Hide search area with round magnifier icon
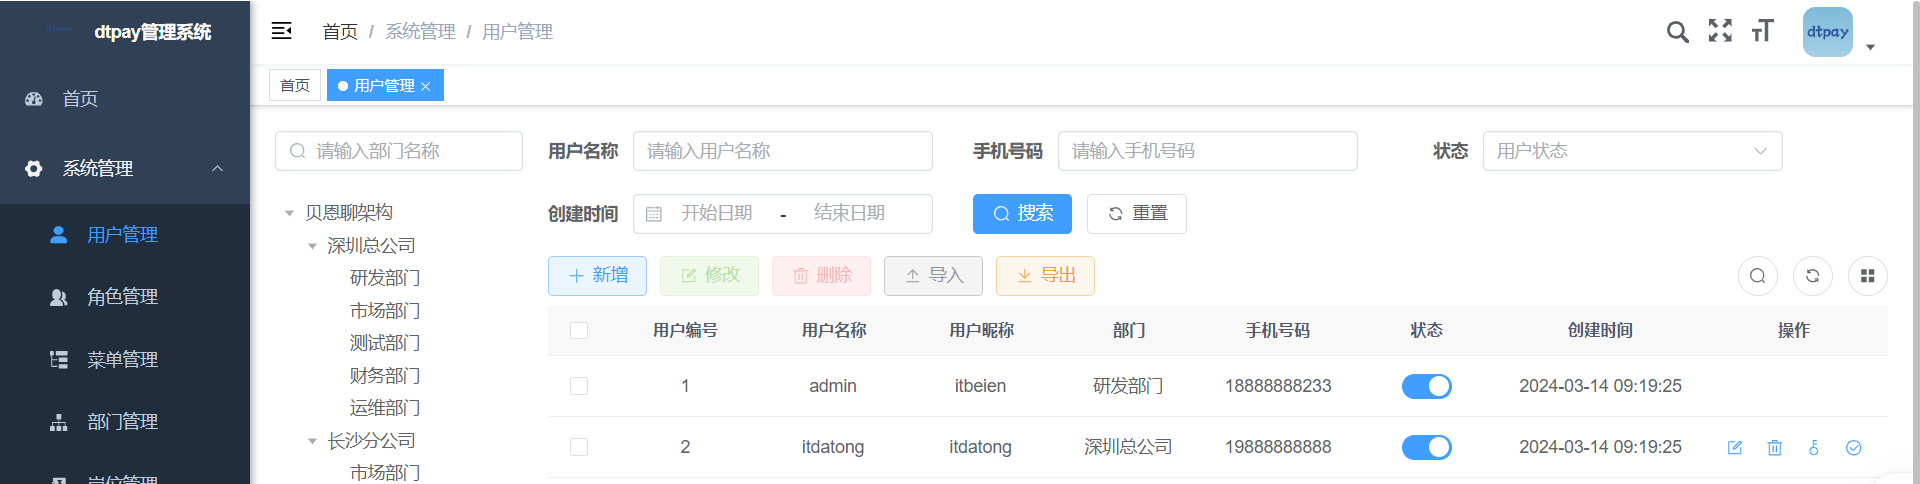The width and height of the screenshot is (1920, 484). click(x=1758, y=276)
